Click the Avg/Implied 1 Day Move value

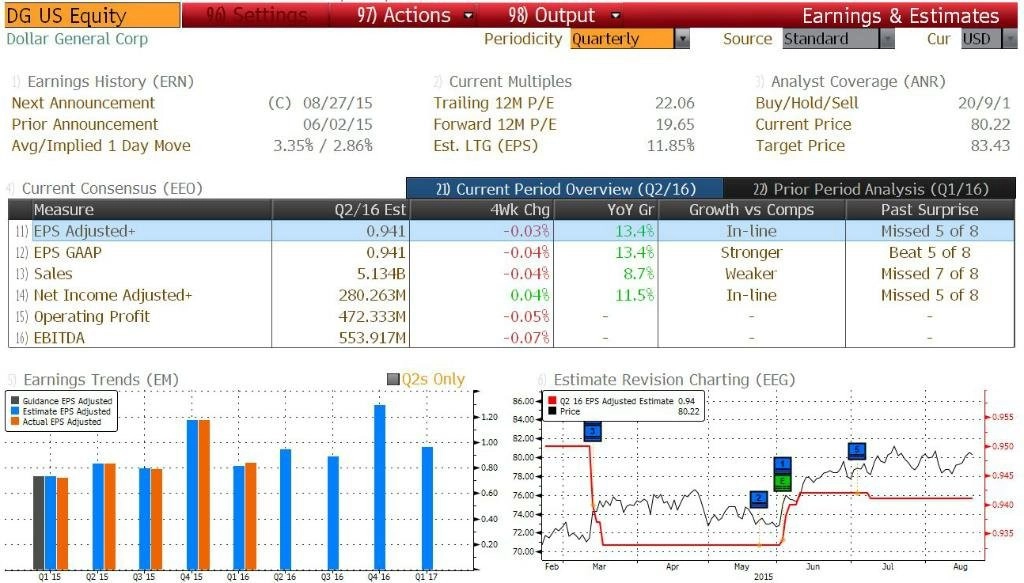click(x=323, y=146)
